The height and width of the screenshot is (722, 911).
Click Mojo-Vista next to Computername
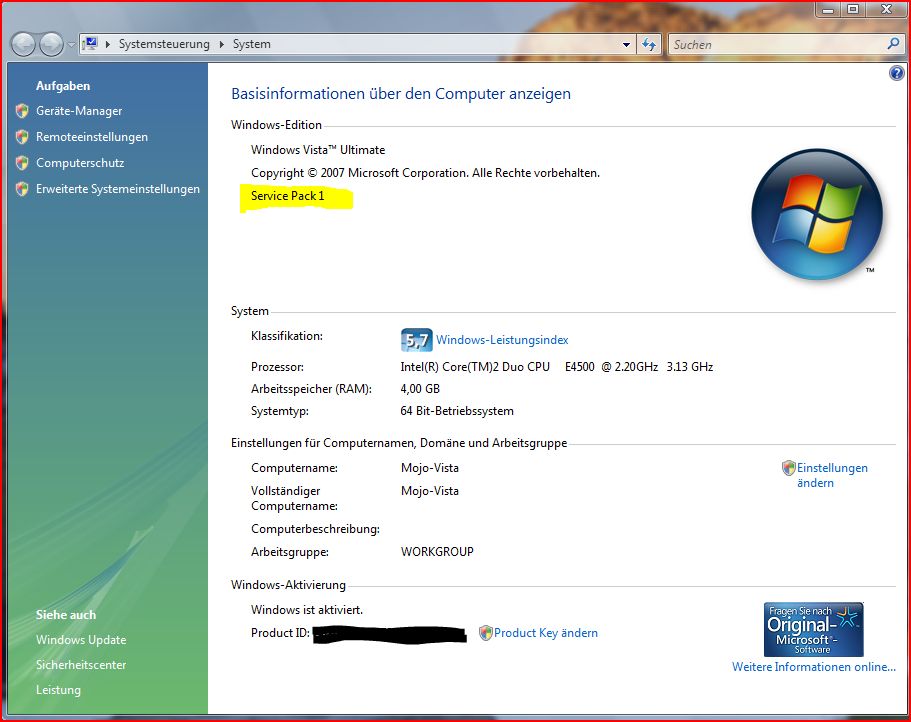pyautogui.click(x=430, y=468)
